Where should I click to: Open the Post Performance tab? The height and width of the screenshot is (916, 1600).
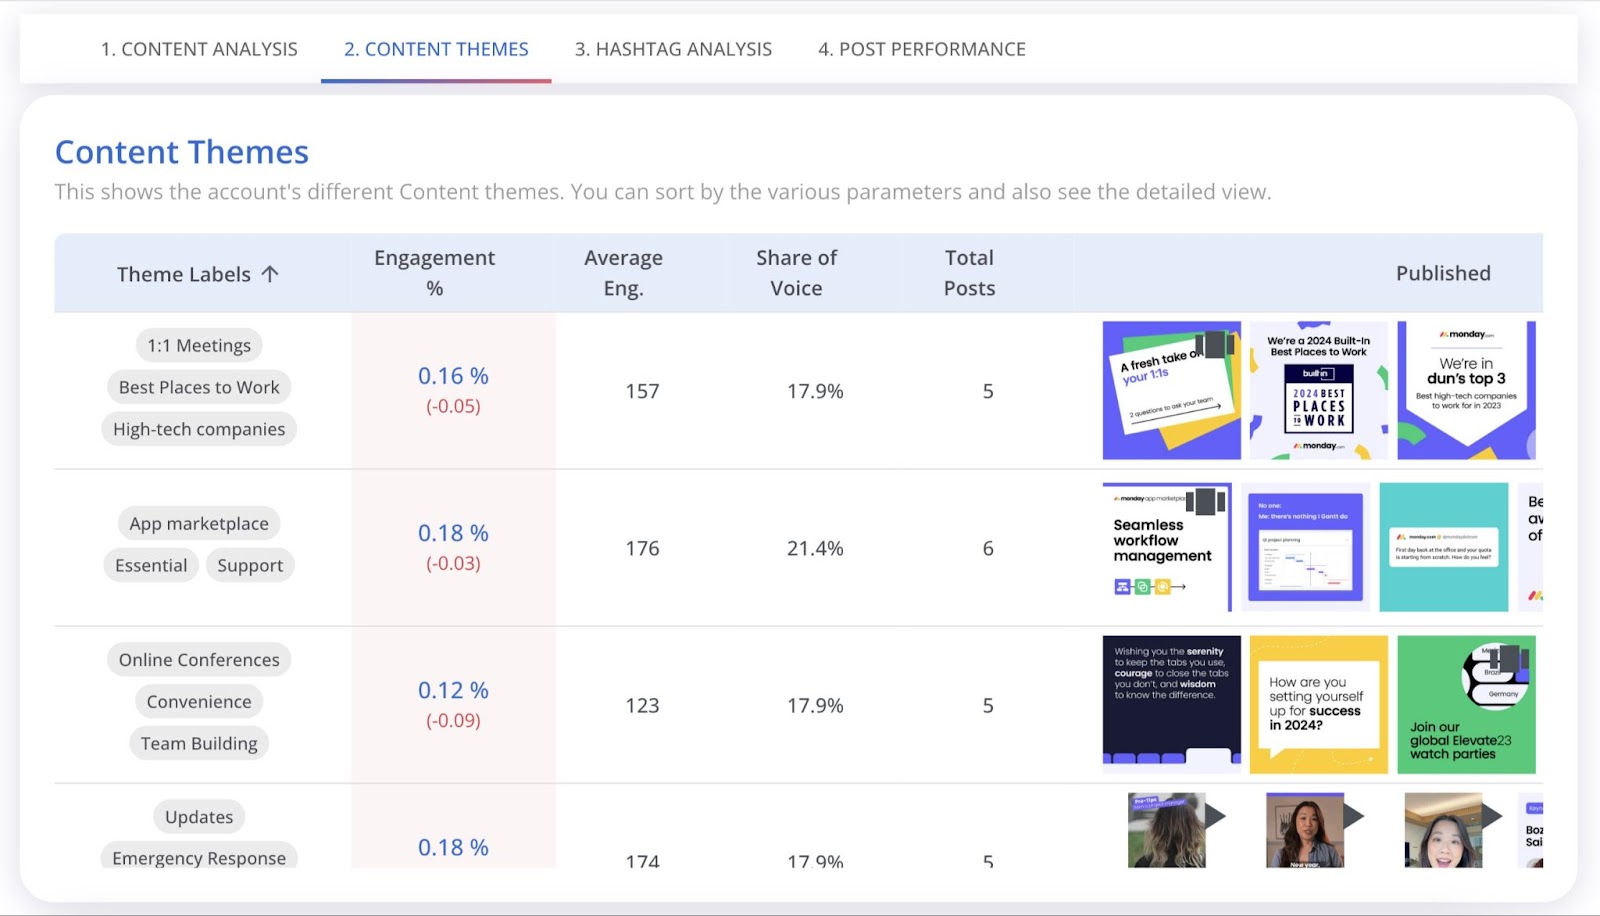921,48
